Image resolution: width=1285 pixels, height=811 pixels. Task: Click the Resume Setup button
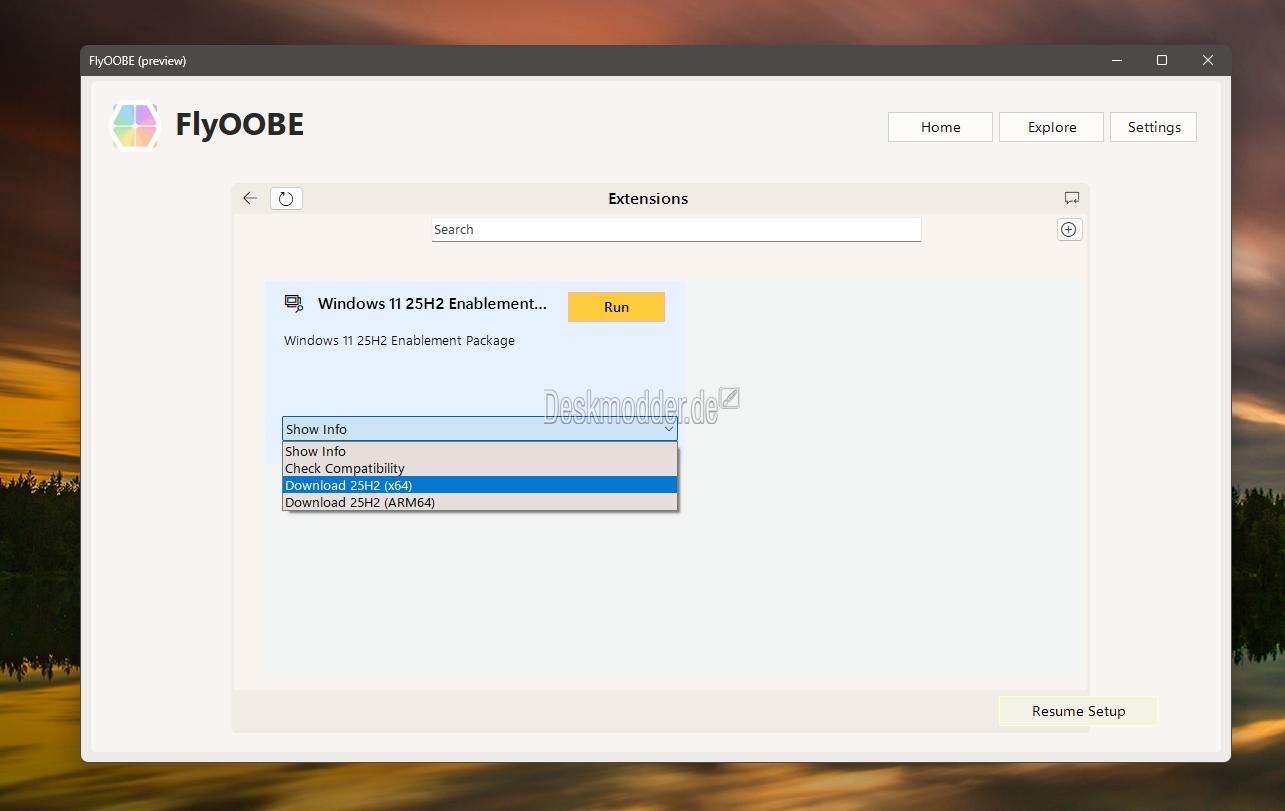point(1078,711)
